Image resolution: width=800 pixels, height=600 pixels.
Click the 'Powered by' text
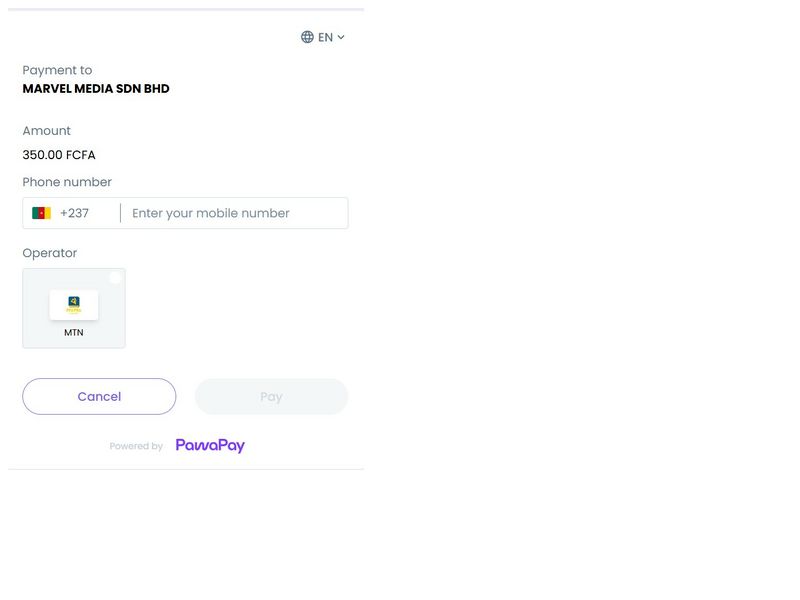(136, 446)
